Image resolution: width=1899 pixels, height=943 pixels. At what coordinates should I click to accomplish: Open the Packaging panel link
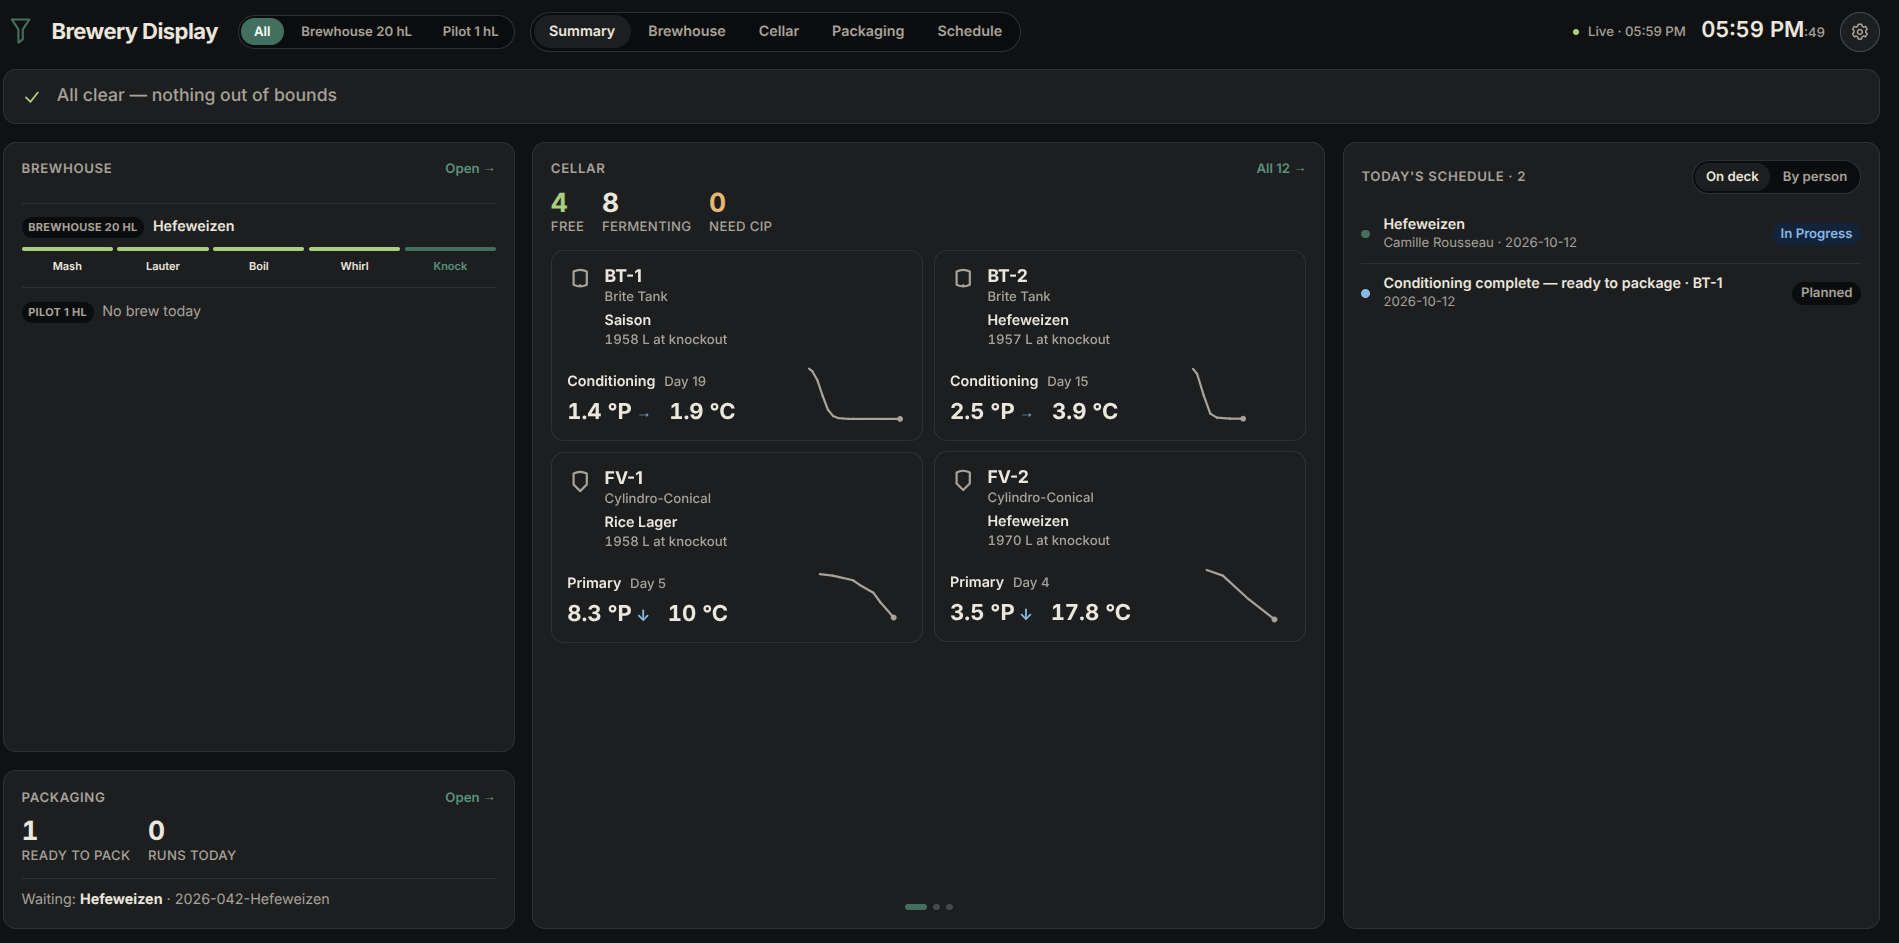470,798
